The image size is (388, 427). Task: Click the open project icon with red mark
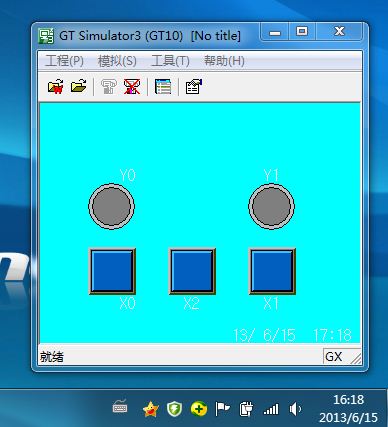(x=56, y=87)
